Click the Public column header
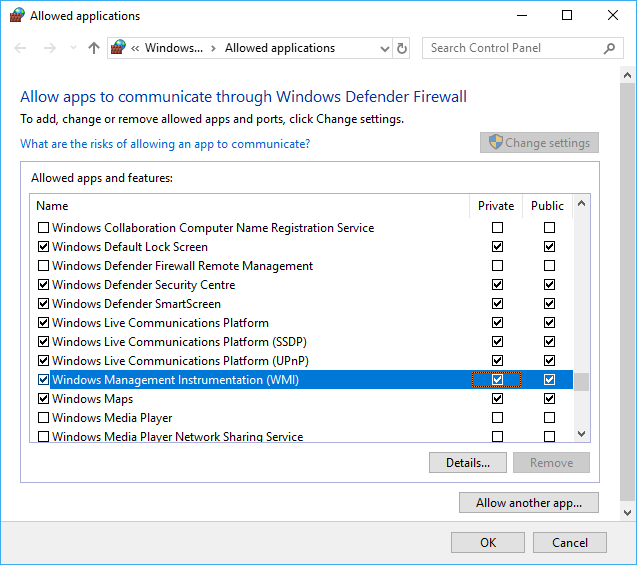 point(547,206)
